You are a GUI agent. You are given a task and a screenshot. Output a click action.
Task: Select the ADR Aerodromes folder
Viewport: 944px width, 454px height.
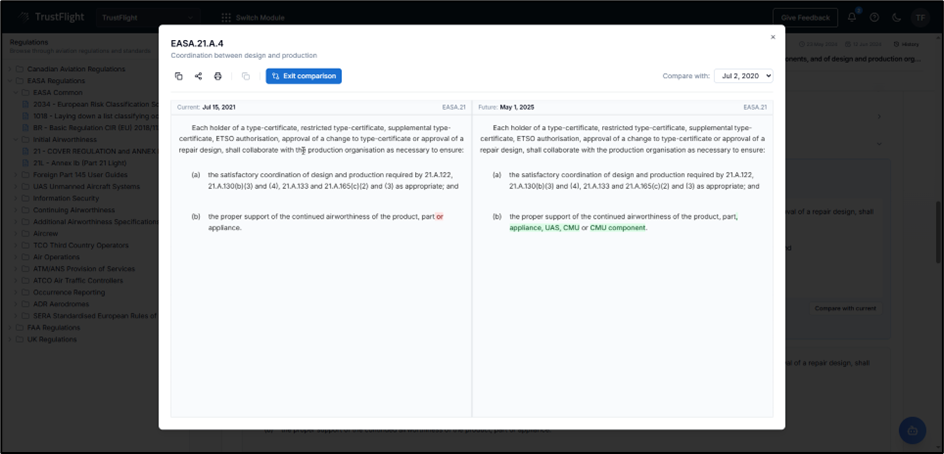point(61,304)
